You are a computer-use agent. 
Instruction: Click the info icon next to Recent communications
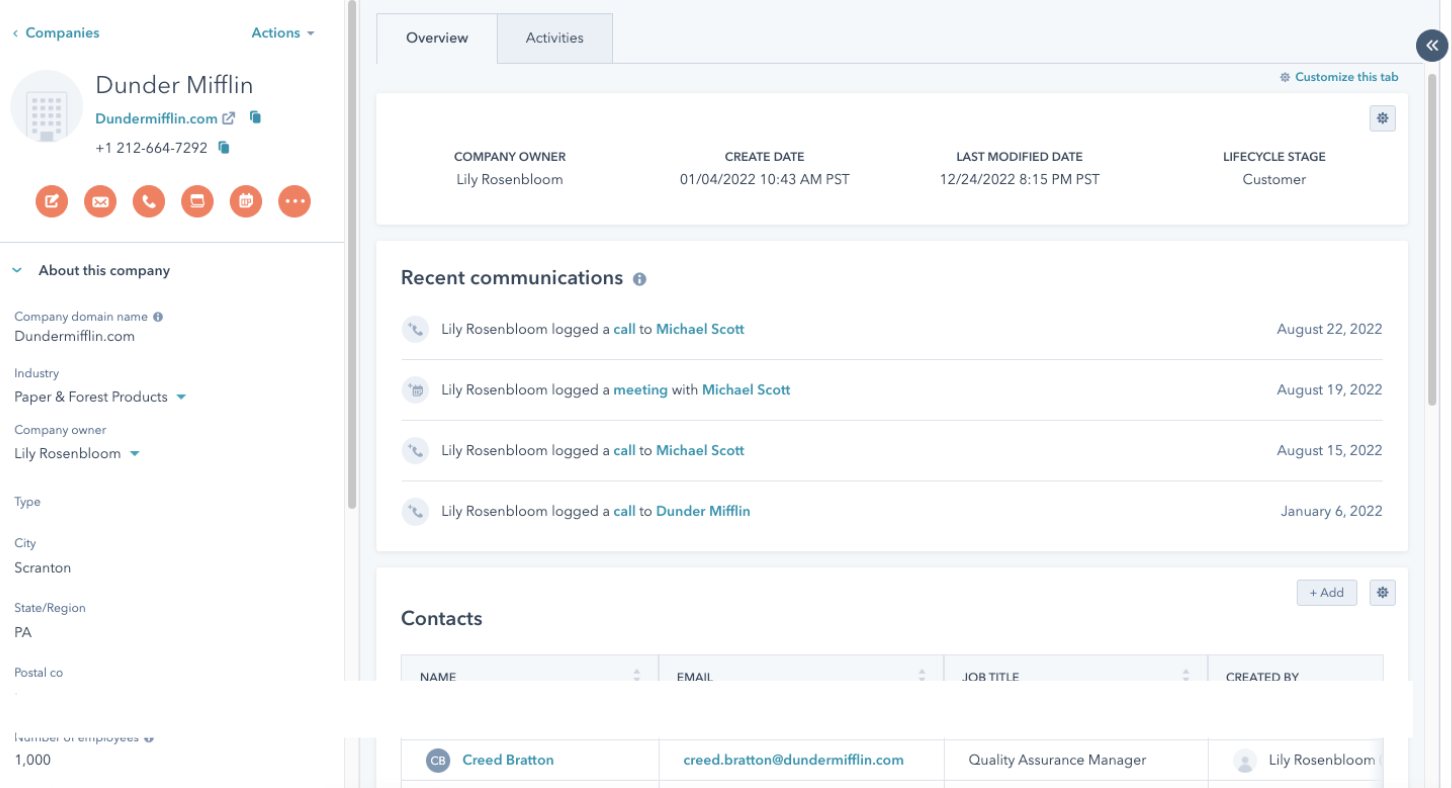click(x=640, y=279)
